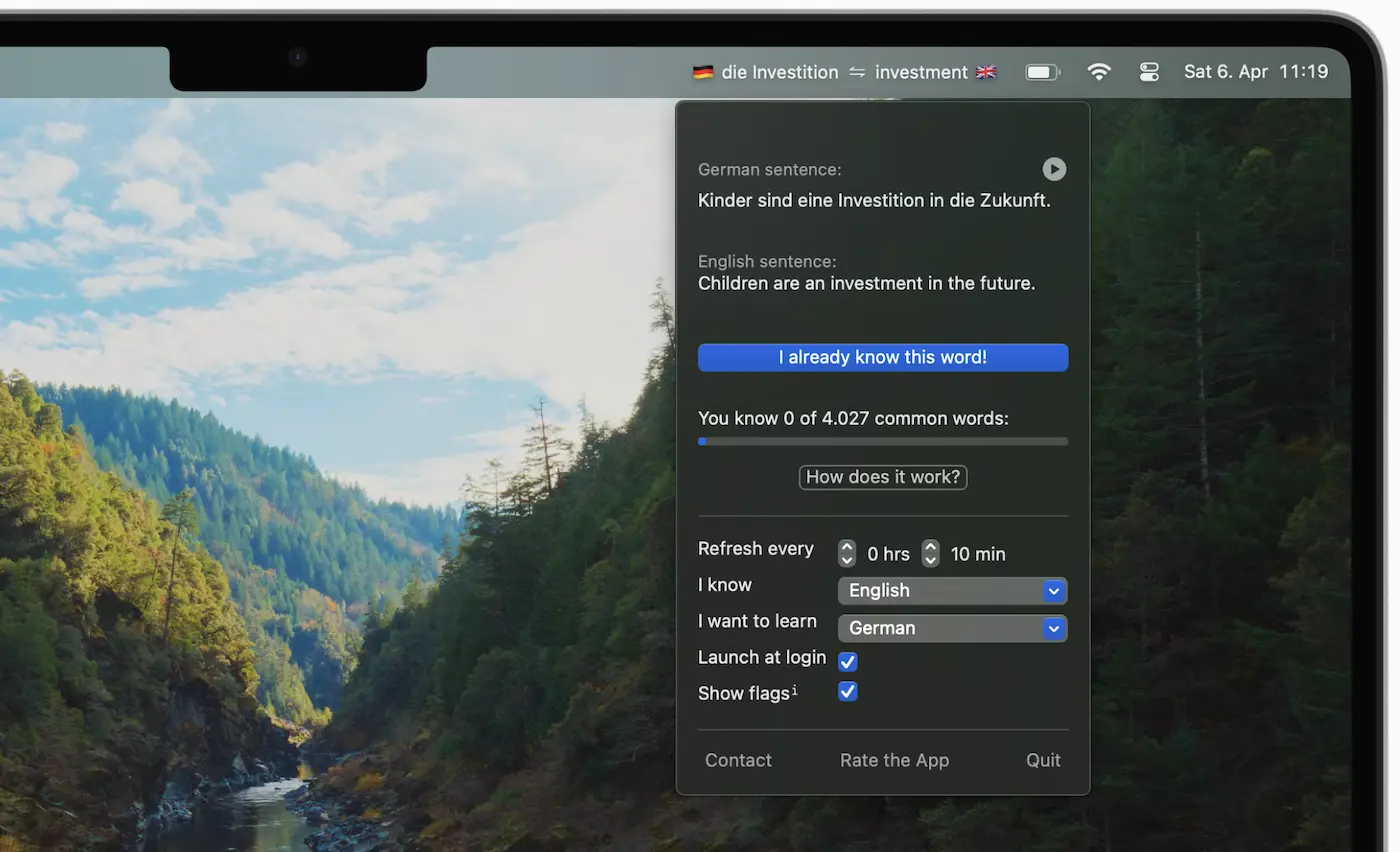Open the 'I want to learn' German dropdown
Viewport: 1400px width, 852px height.
click(952, 629)
